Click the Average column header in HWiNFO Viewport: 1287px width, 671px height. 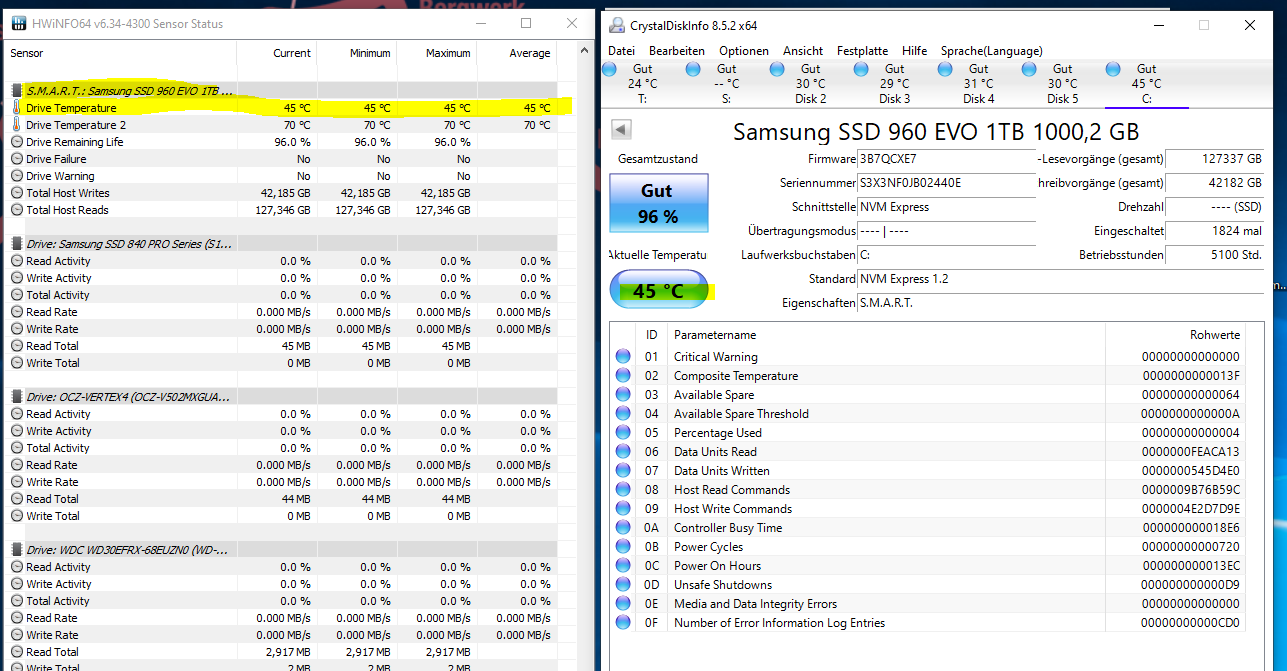517,53
